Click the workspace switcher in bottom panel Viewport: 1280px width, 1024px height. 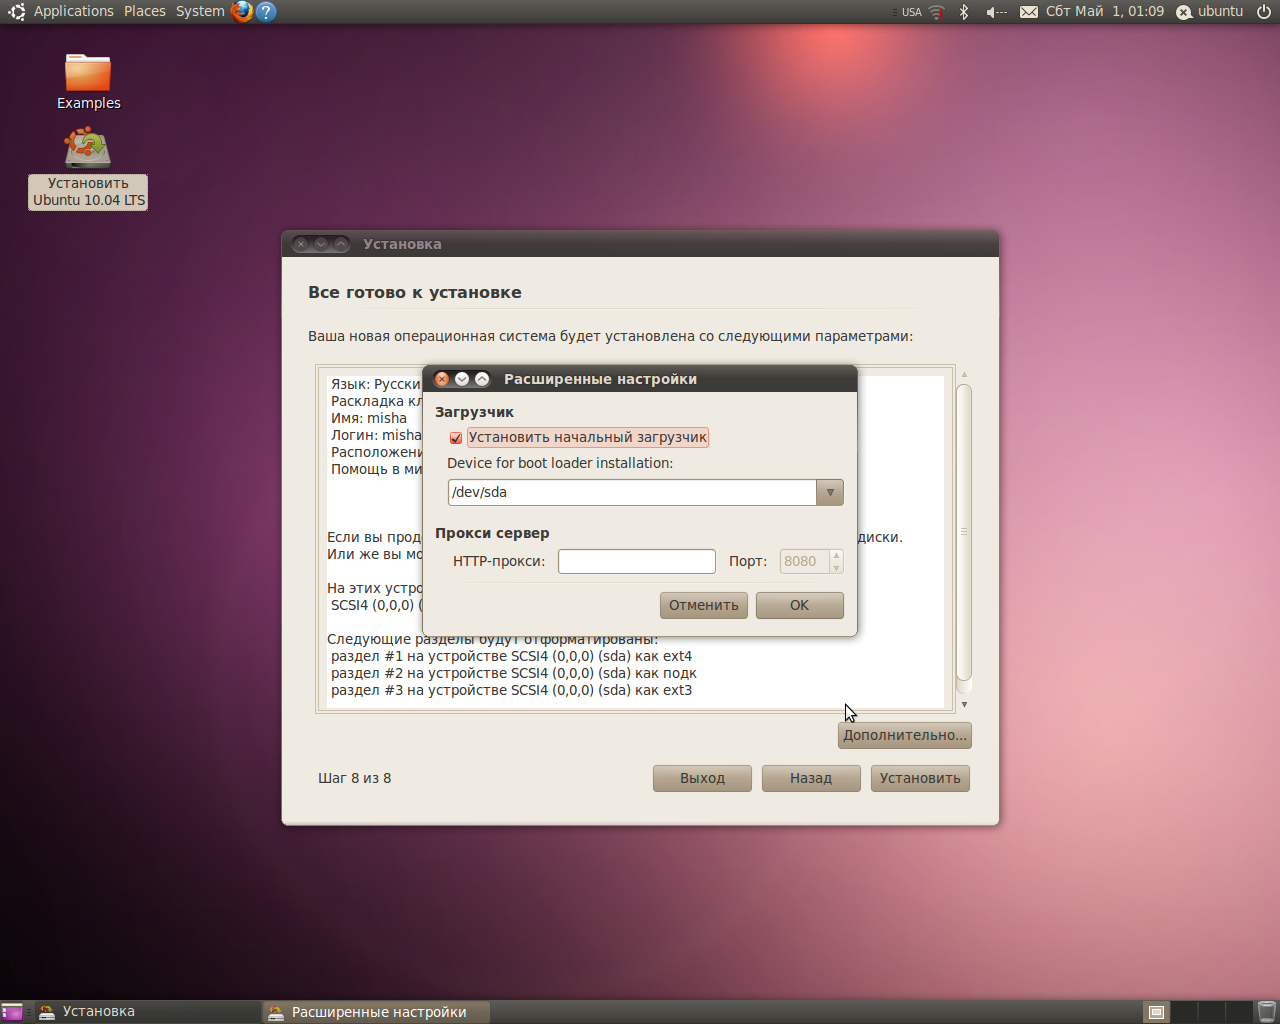click(1198, 1012)
